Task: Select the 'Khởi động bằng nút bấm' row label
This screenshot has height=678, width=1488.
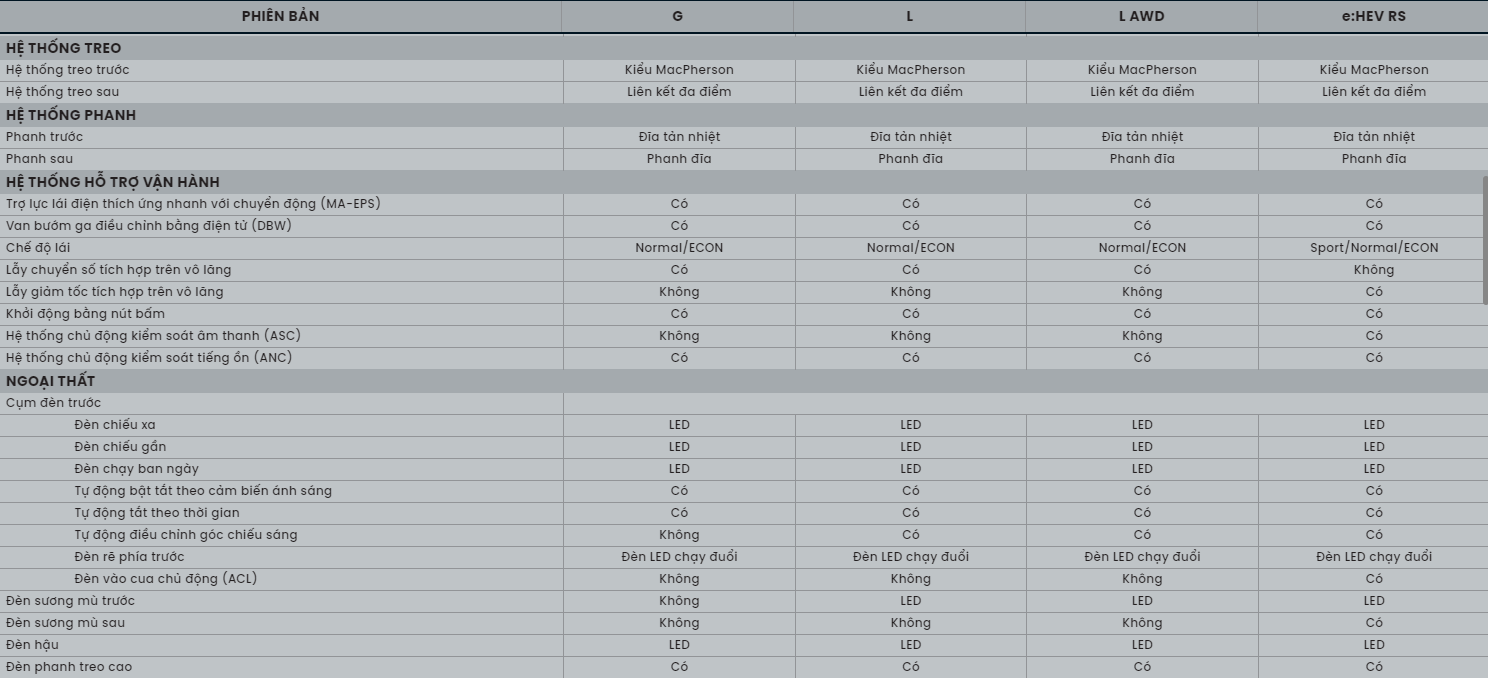Action: (x=85, y=314)
